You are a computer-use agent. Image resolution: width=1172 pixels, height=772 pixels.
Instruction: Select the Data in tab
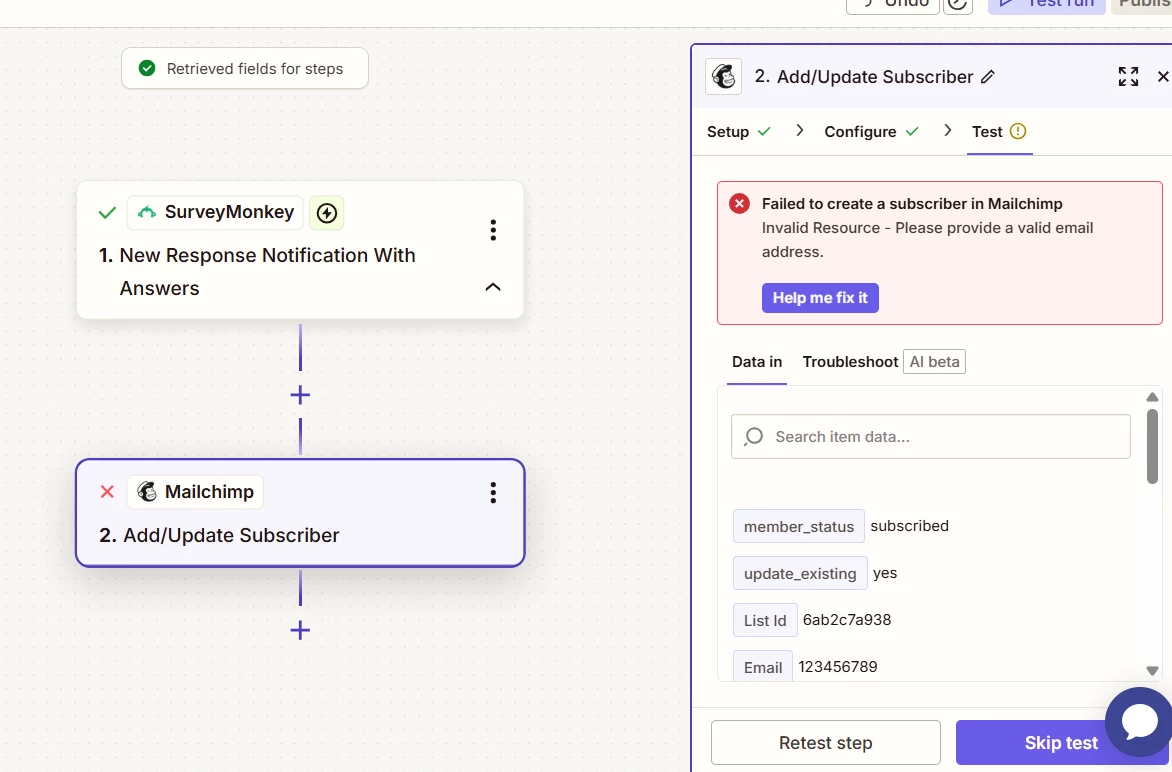(x=756, y=362)
